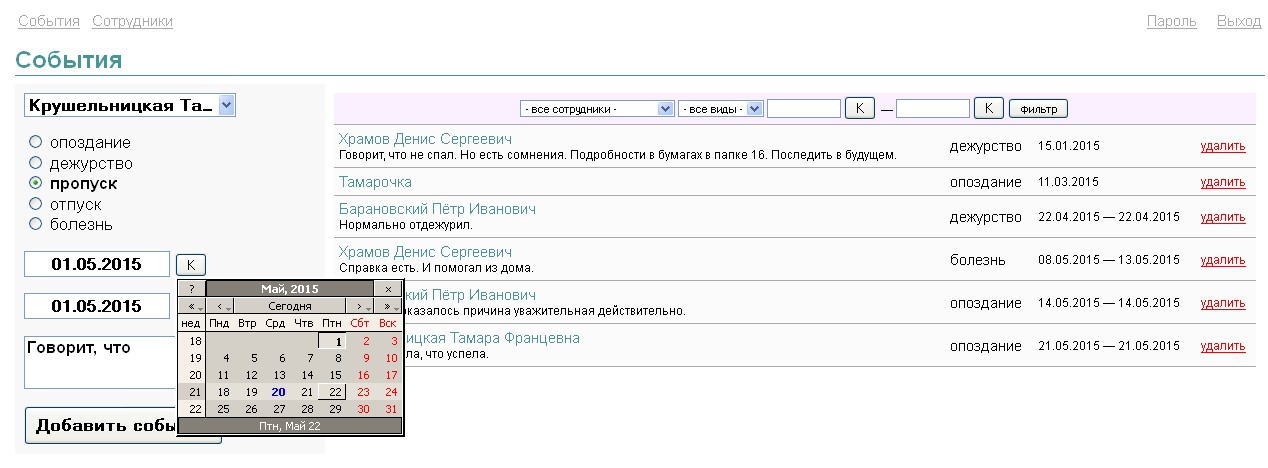Open calendar with K button beside first date
Screen dimensions: 1268x468
tap(191, 265)
